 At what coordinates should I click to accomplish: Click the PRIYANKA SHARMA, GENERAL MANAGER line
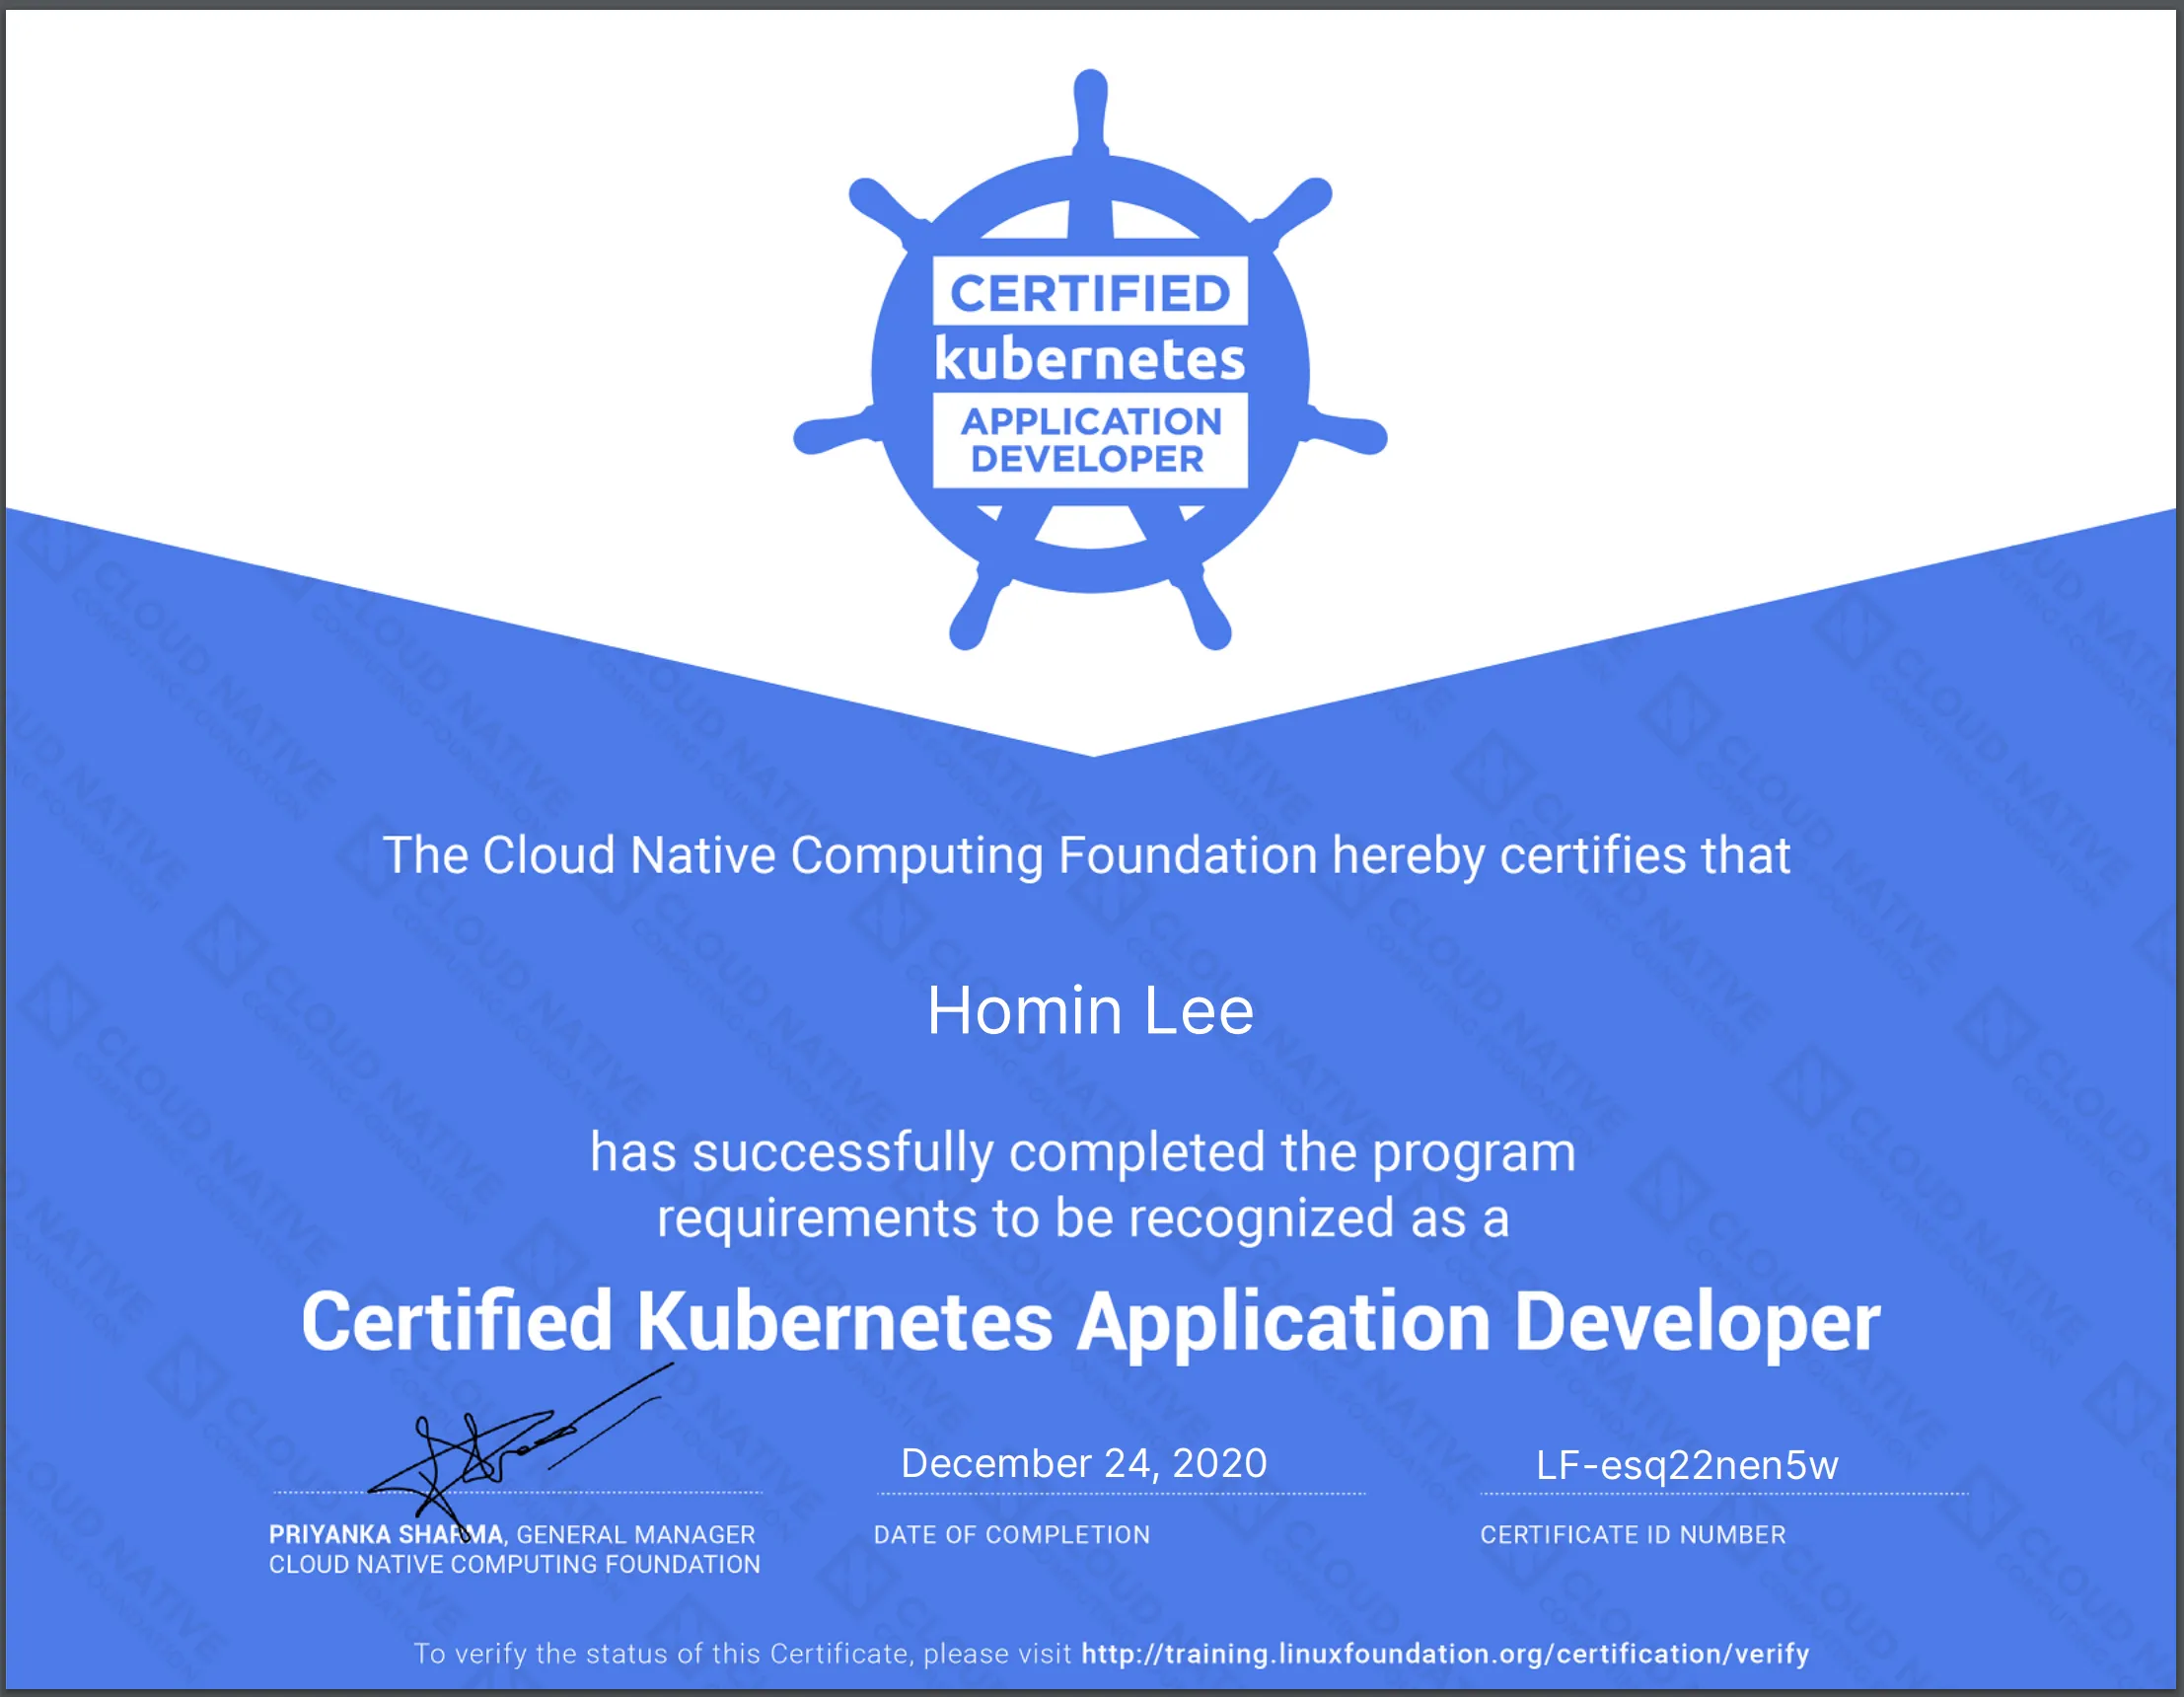click(x=512, y=1534)
